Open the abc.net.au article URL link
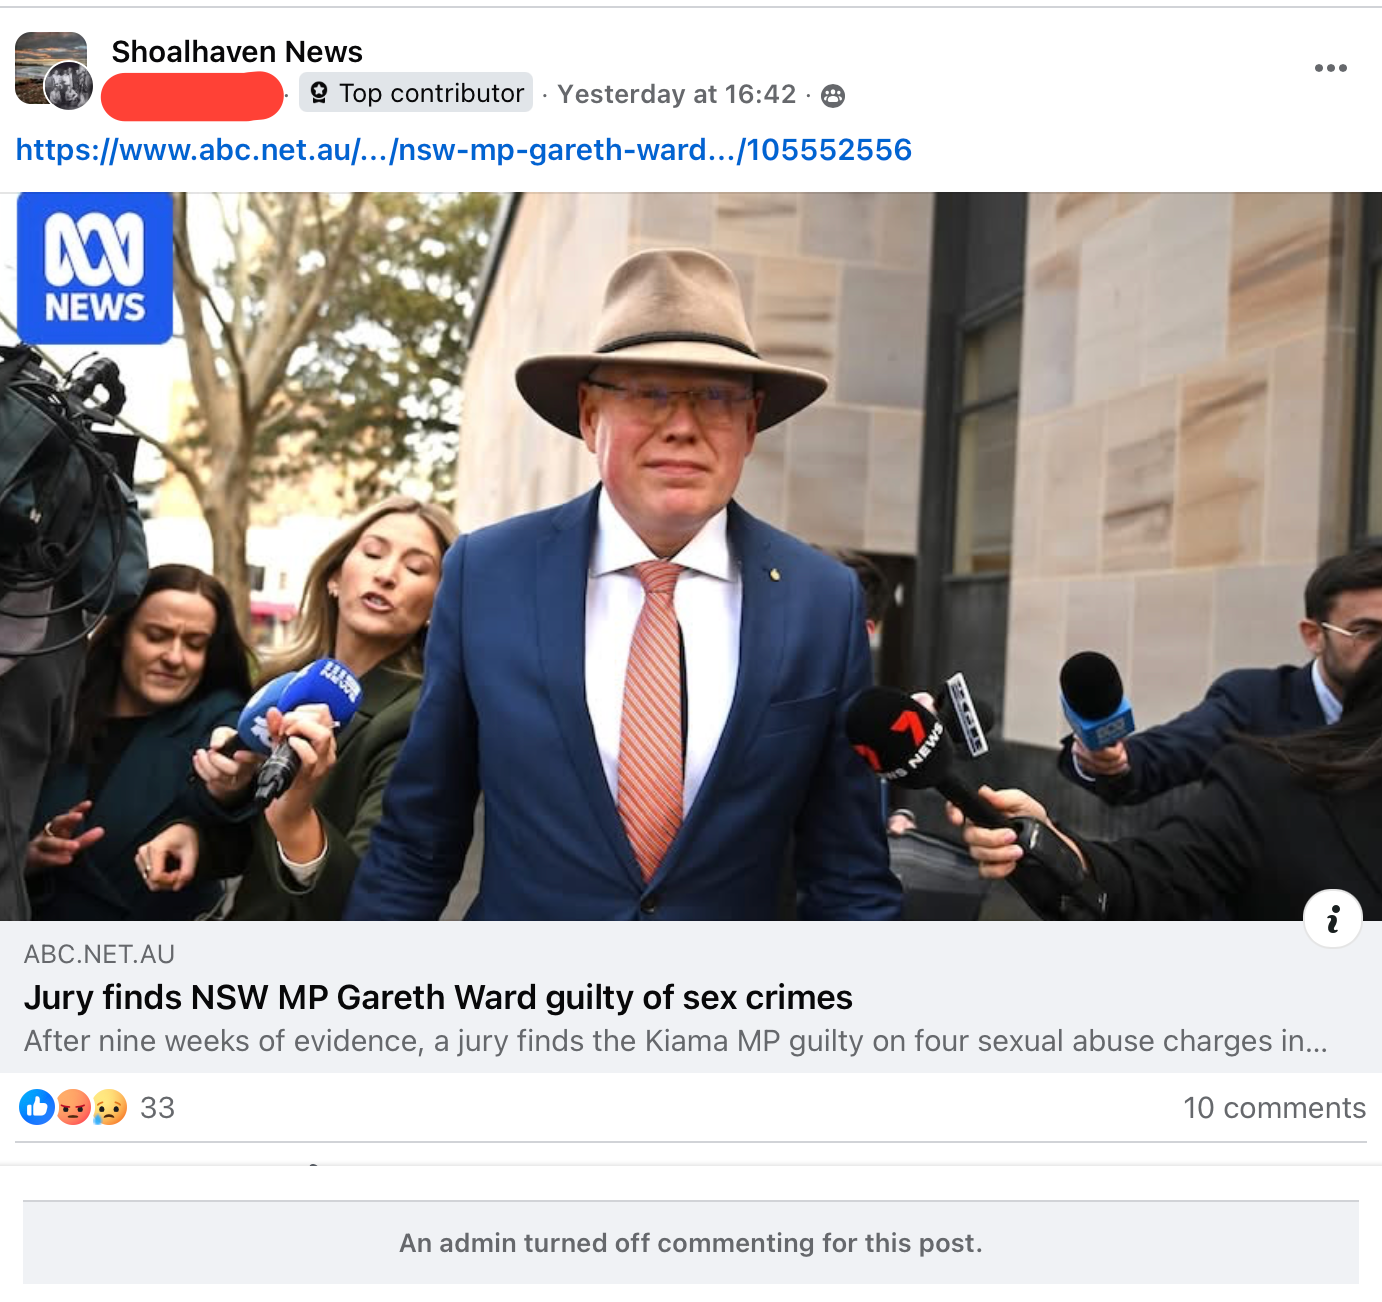The width and height of the screenshot is (1382, 1302). (463, 150)
